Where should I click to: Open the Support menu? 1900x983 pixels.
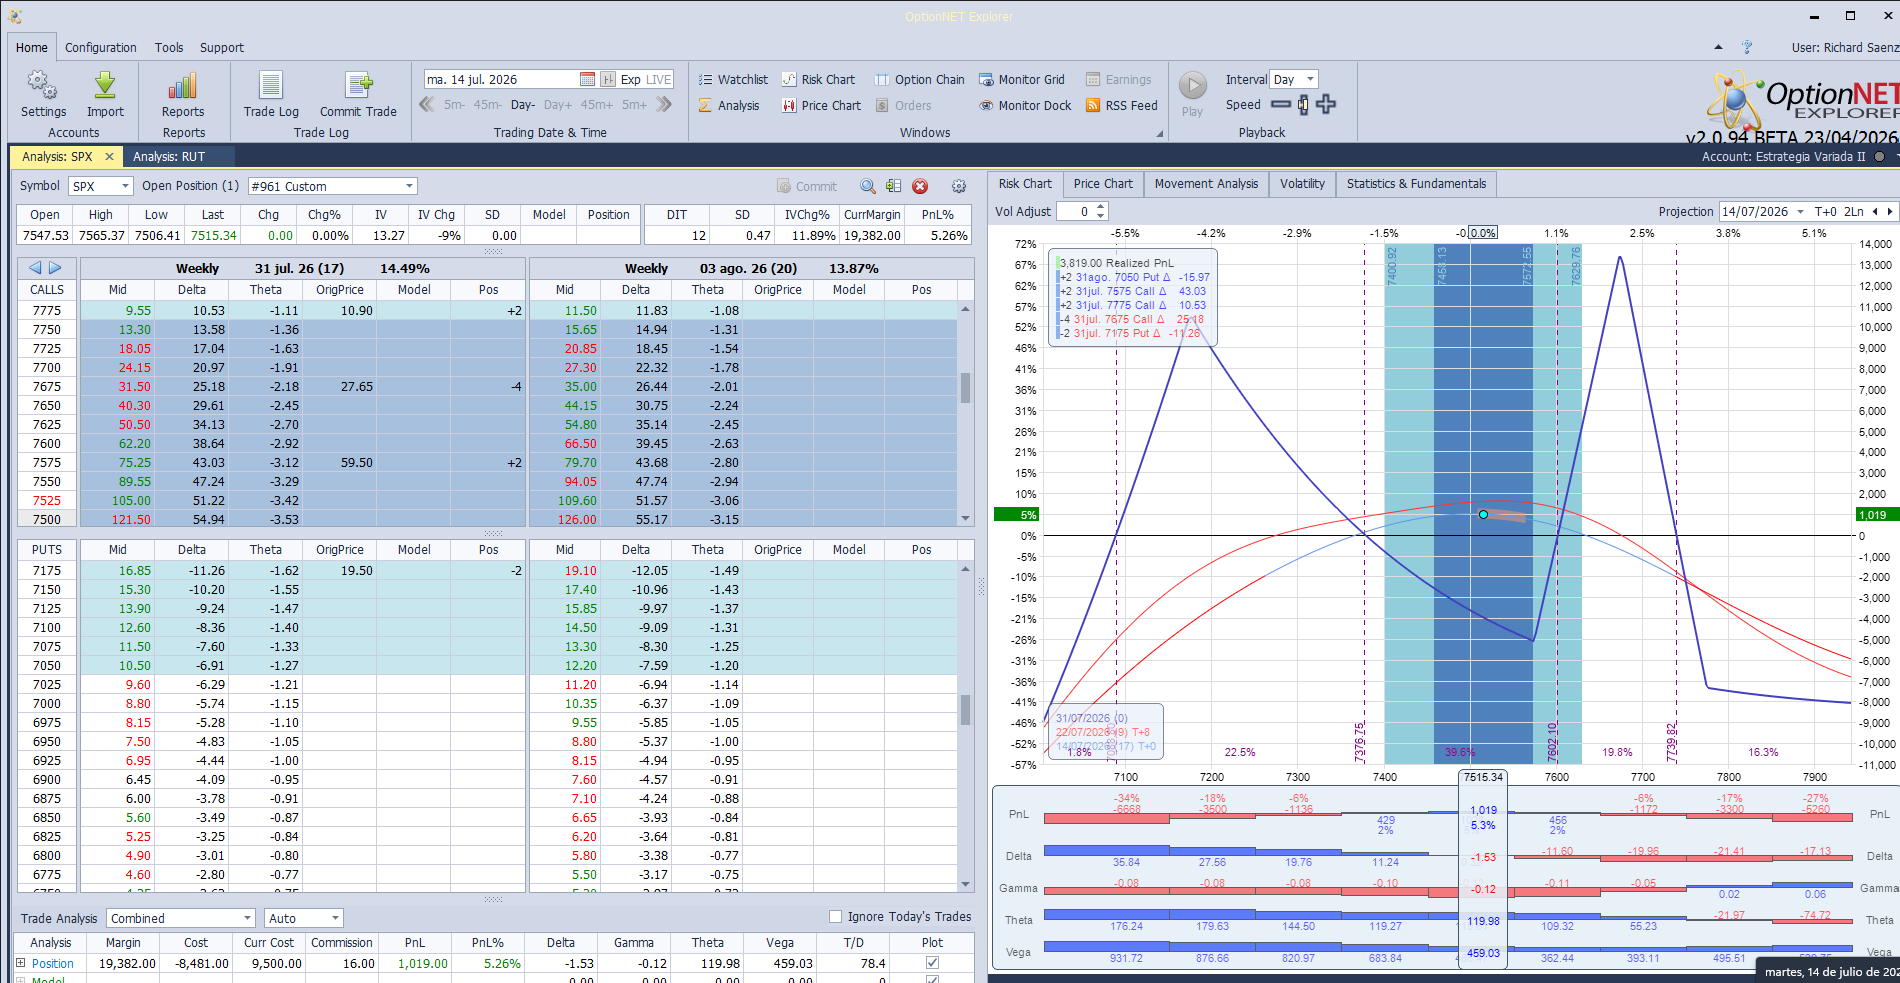[222, 48]
